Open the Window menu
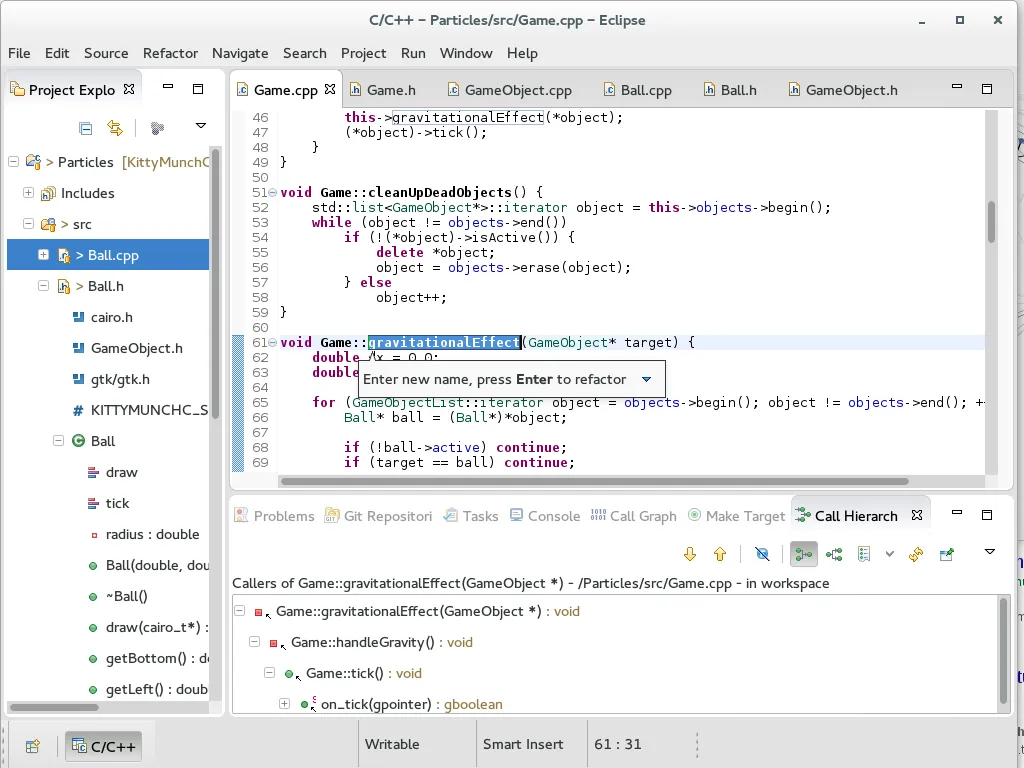This screenshot has height=768, width=1024. pos(466,53)
